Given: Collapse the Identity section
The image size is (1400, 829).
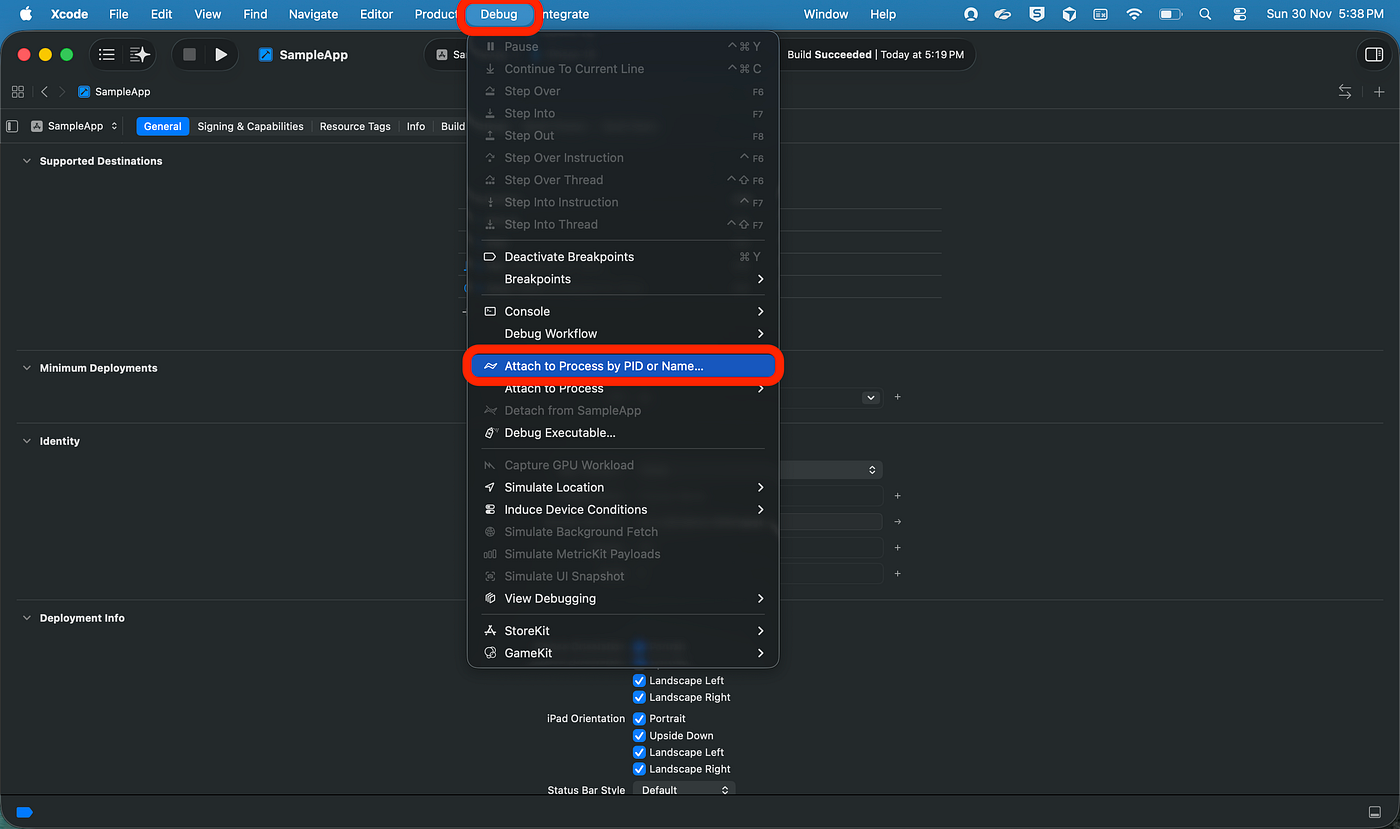Looking at the screenshot, I should click(x=27, y=441).
